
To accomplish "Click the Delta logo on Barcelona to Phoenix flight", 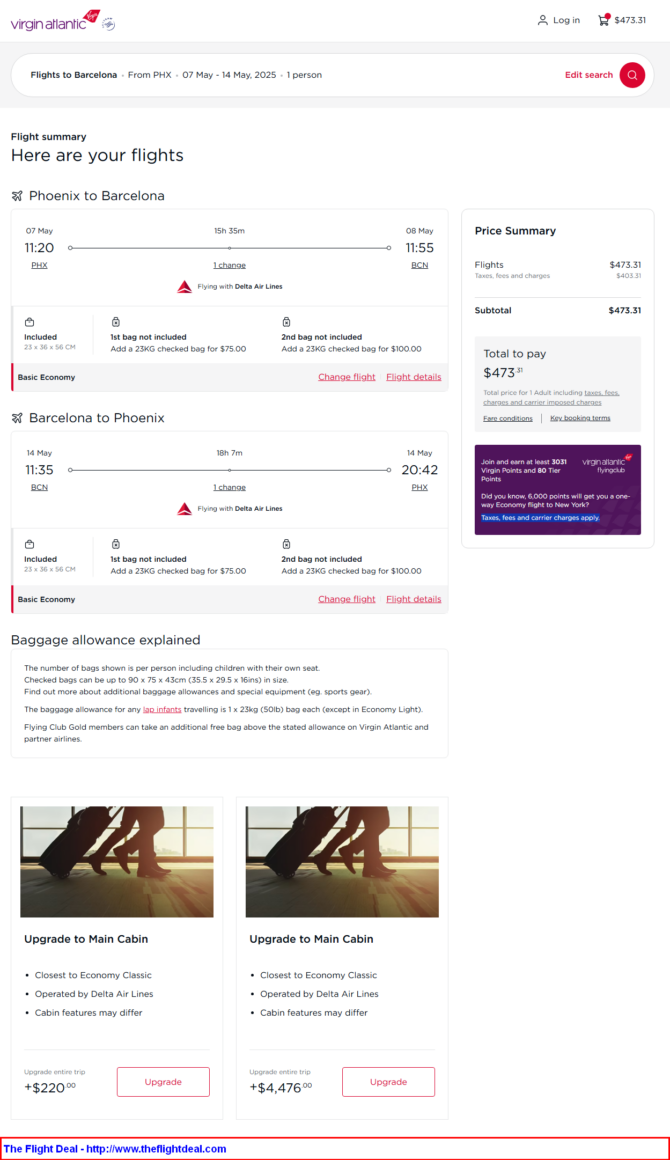I will tap(184, 509).
